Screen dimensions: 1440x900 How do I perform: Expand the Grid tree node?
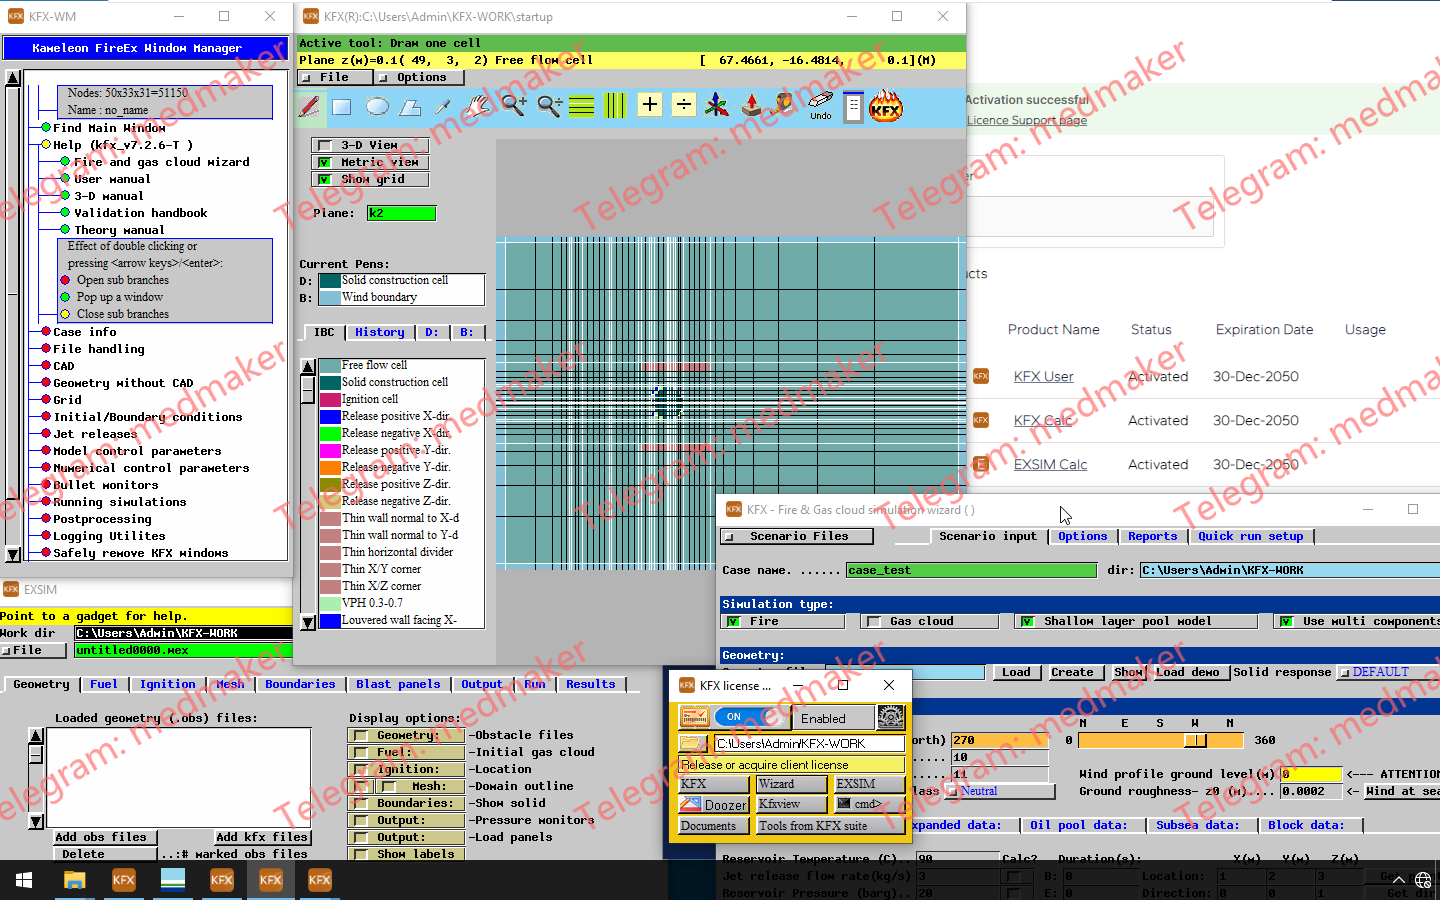[x=46, y=400]
